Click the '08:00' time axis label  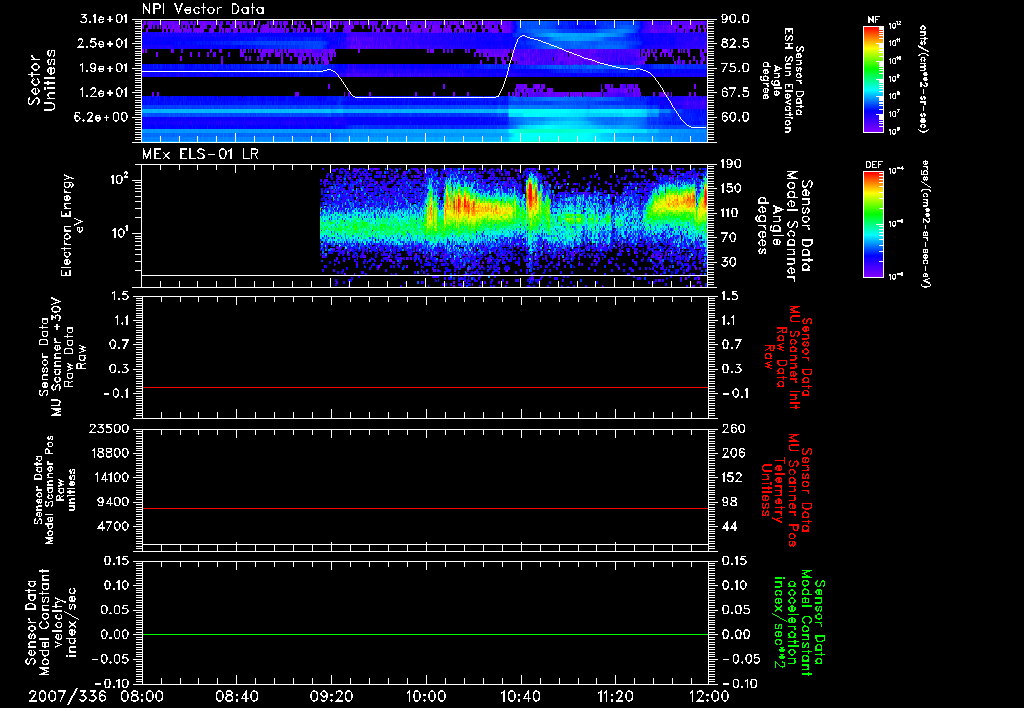click(x=142, y=696)
